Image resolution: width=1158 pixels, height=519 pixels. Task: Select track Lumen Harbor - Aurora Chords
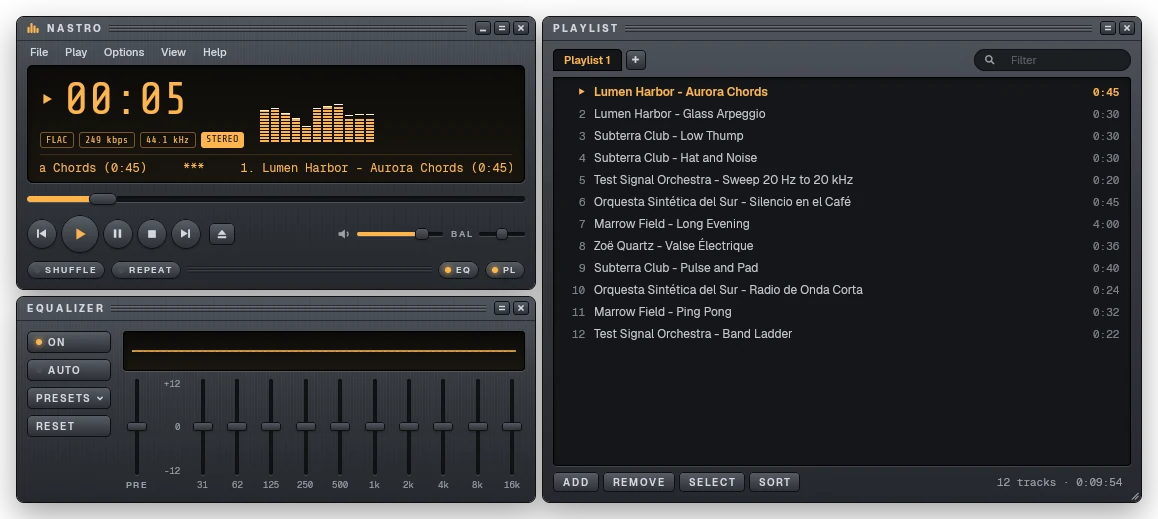pyautogui.click(x=842, y=92)
